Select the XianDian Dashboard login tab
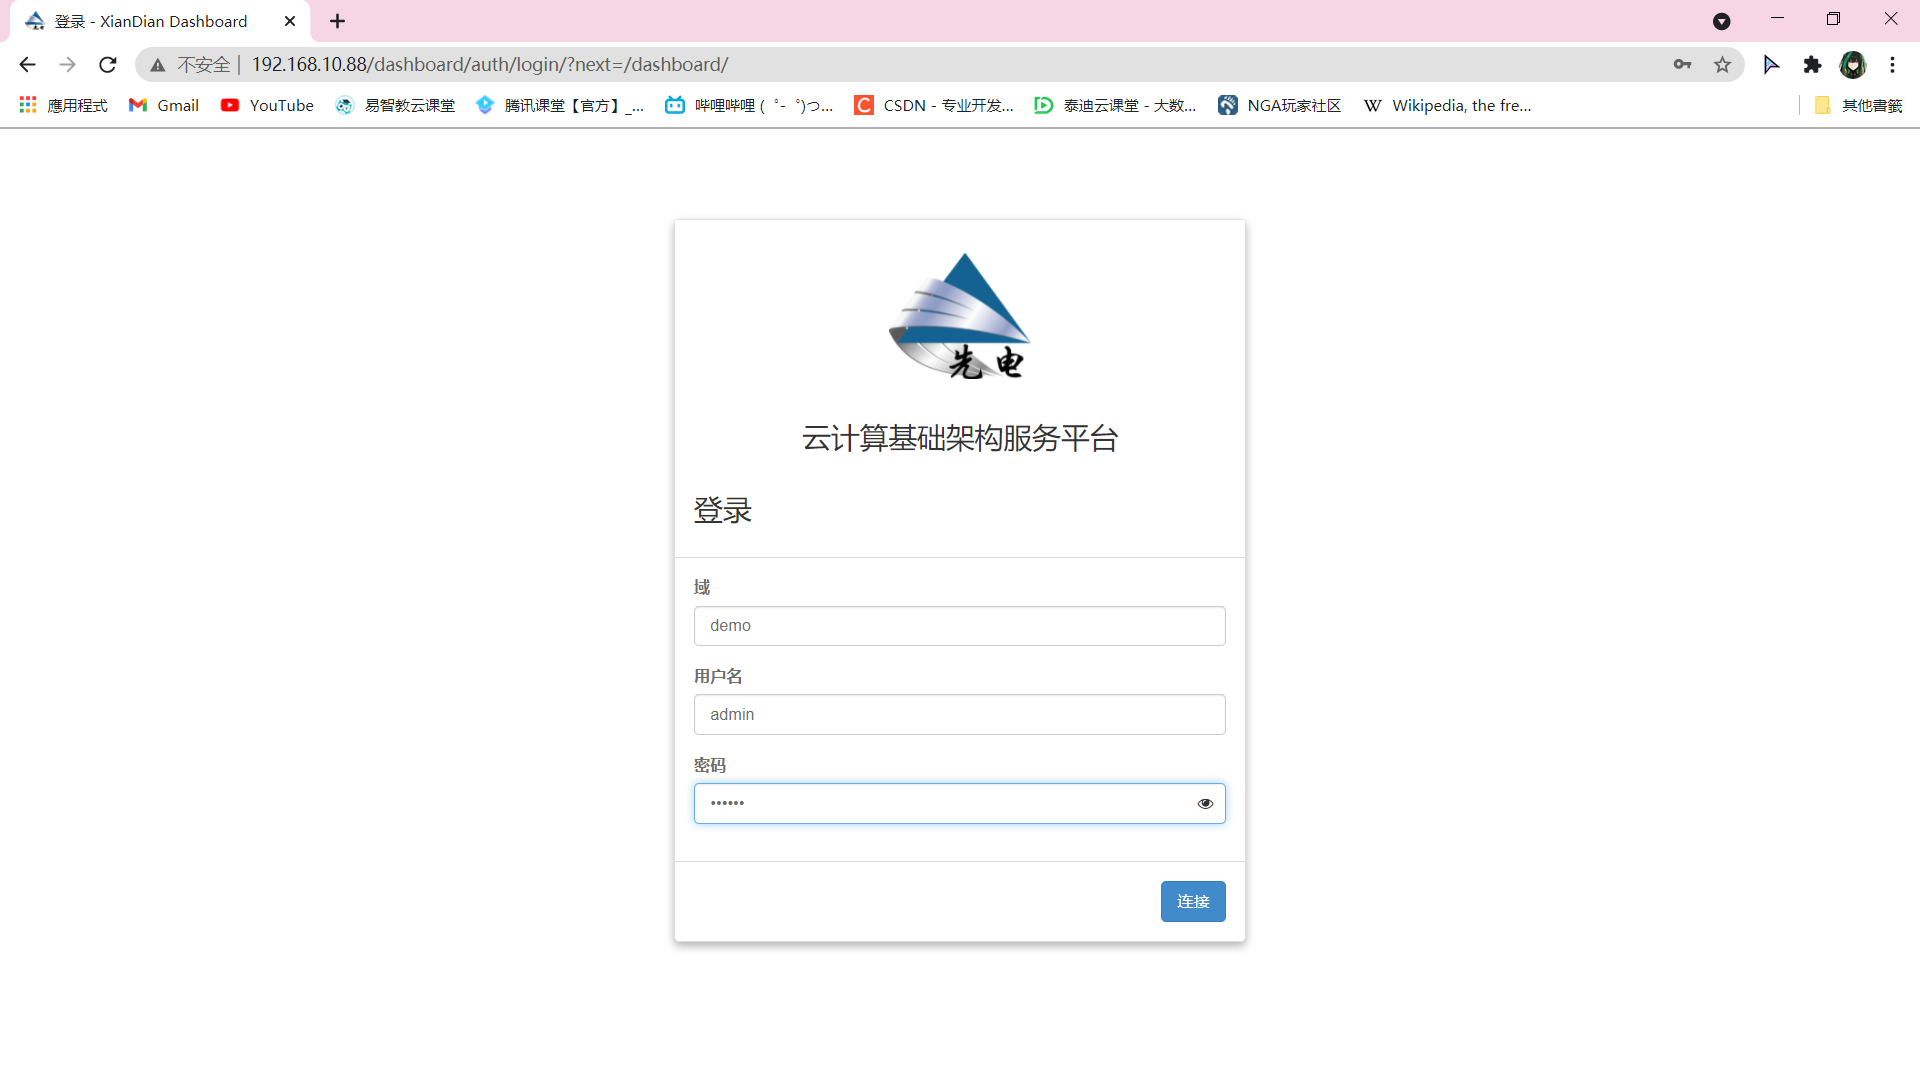Screen dimensions: 1920x1077 (160, 21)
